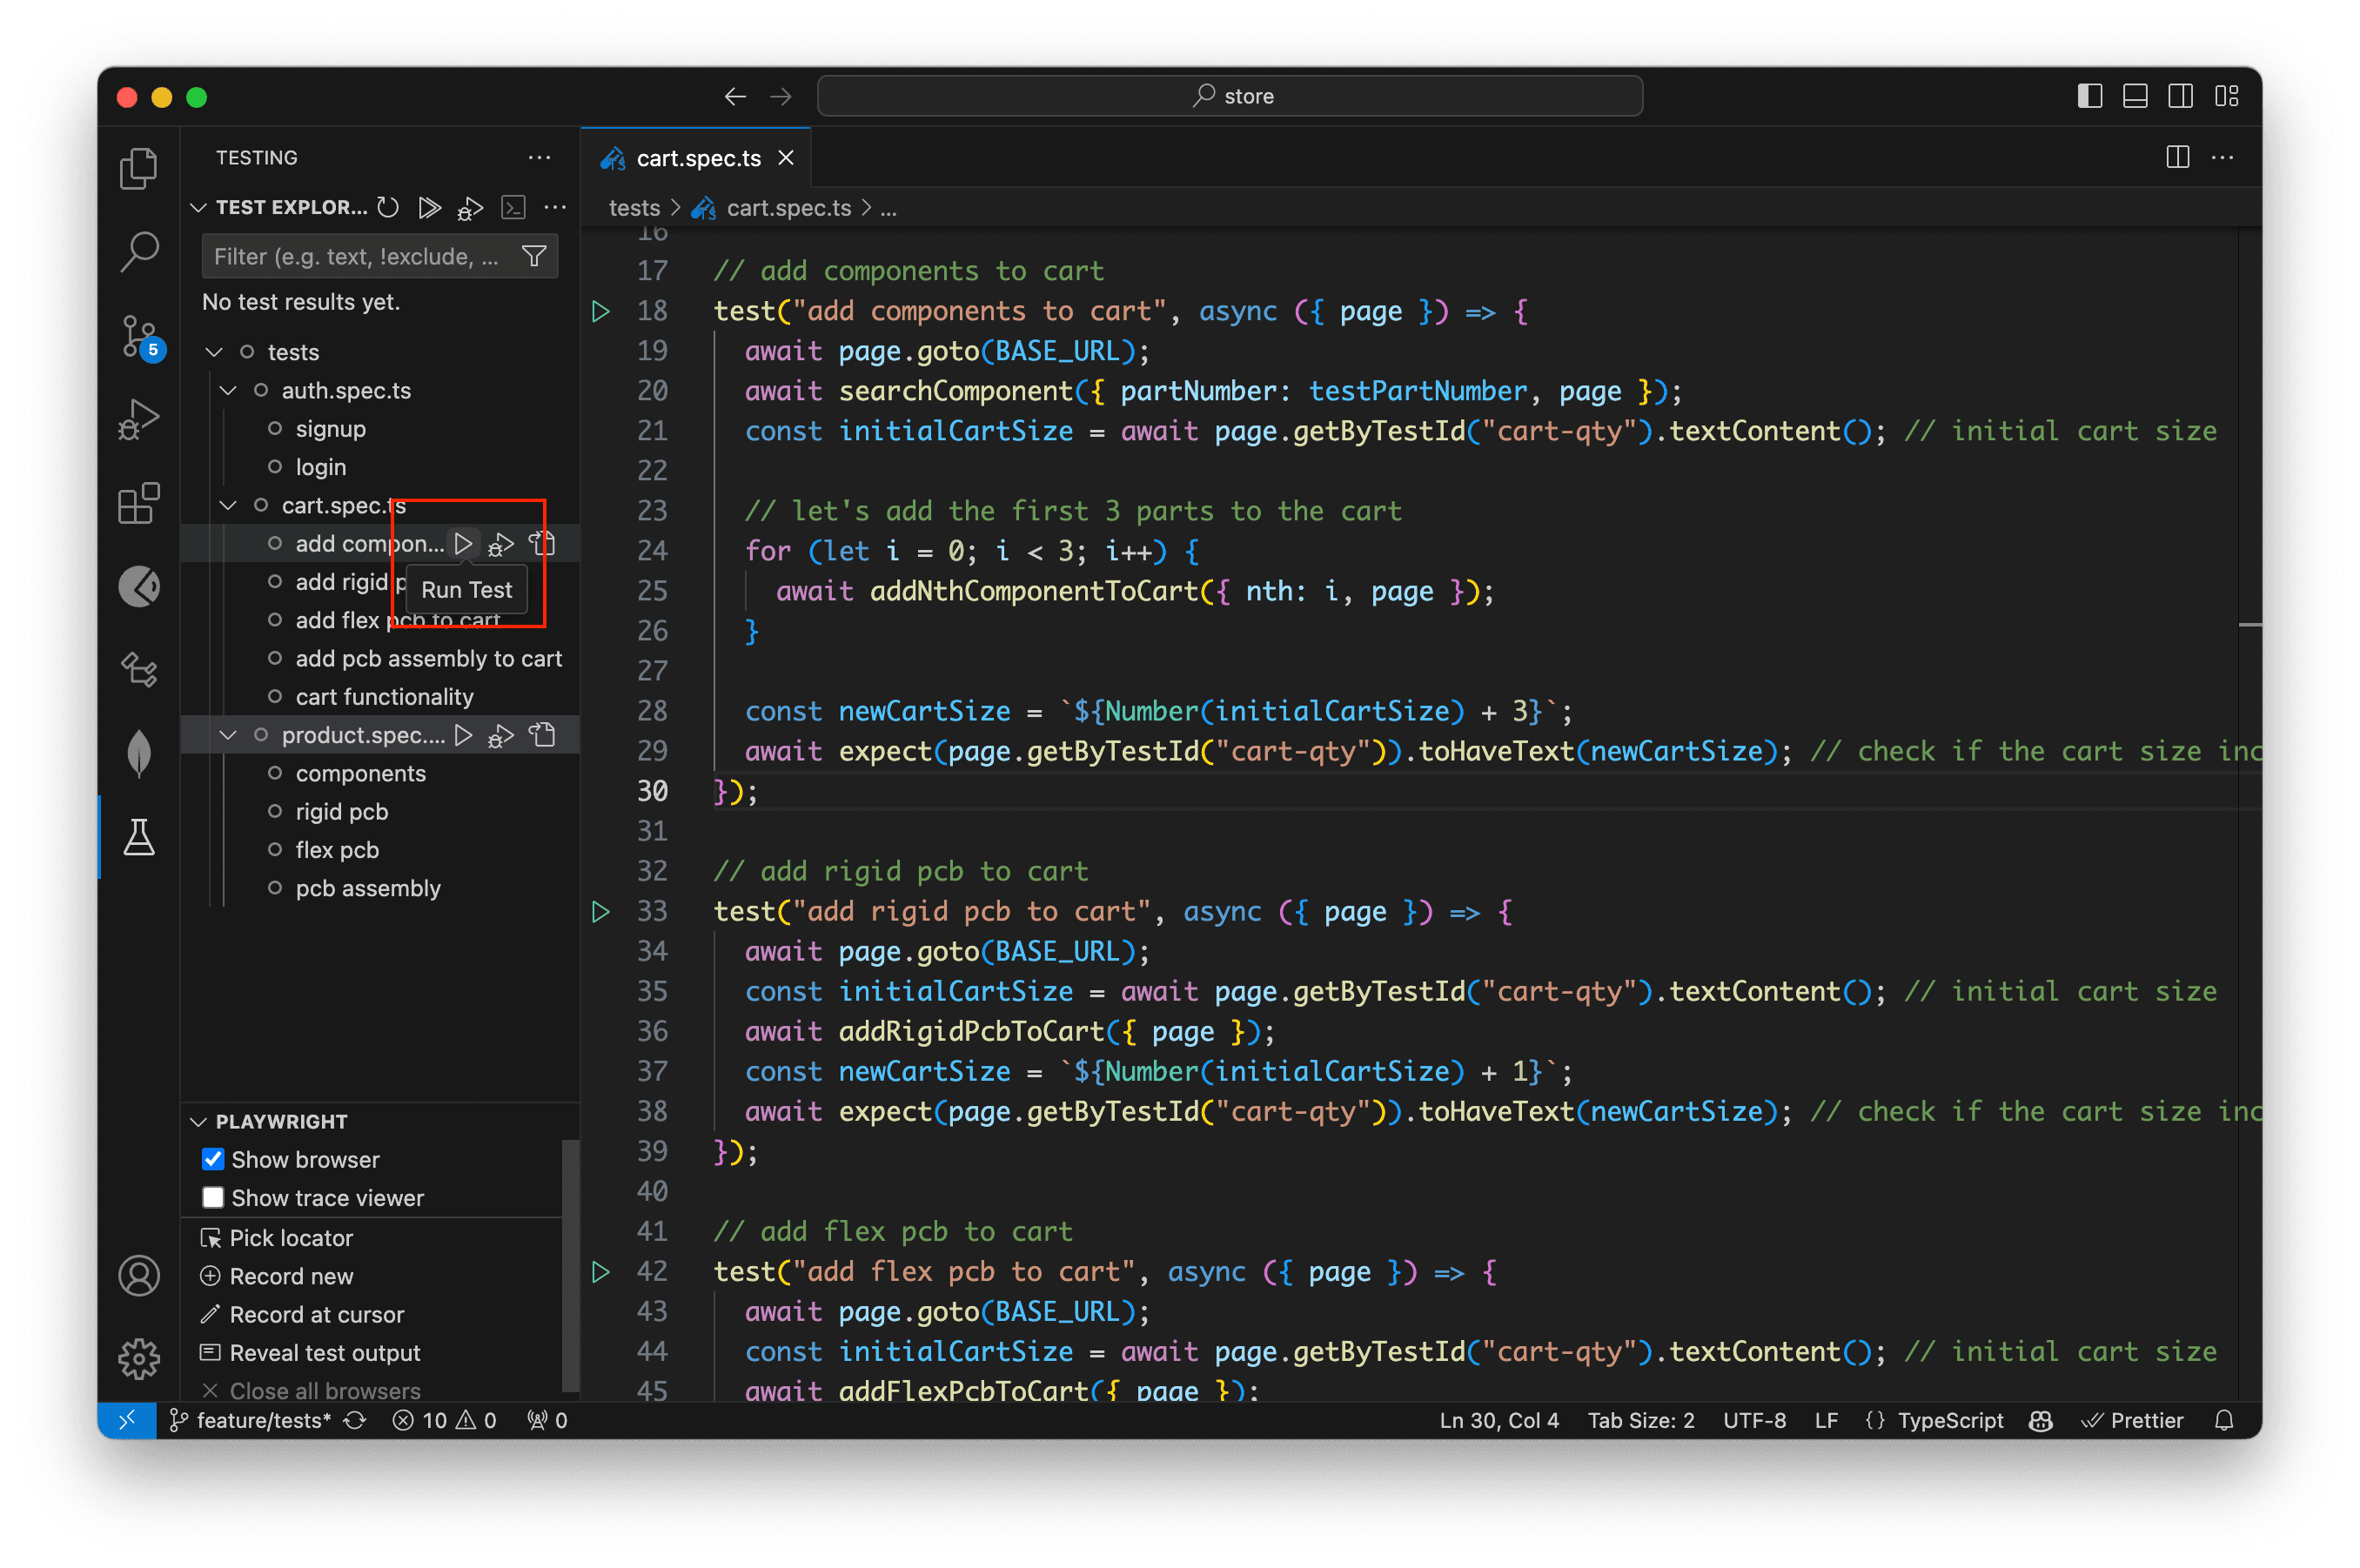Select 'login' test in tree
Viewport: 2360px width, 1568px height.
(x=320, y=467)
